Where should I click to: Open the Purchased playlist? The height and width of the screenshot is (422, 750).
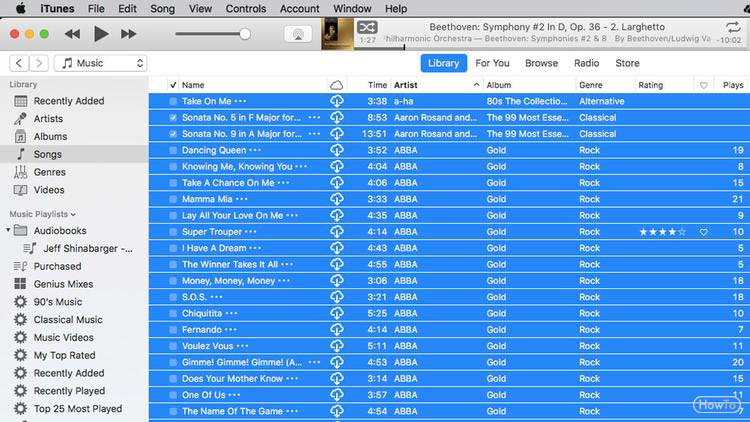[x=57, y=266]
